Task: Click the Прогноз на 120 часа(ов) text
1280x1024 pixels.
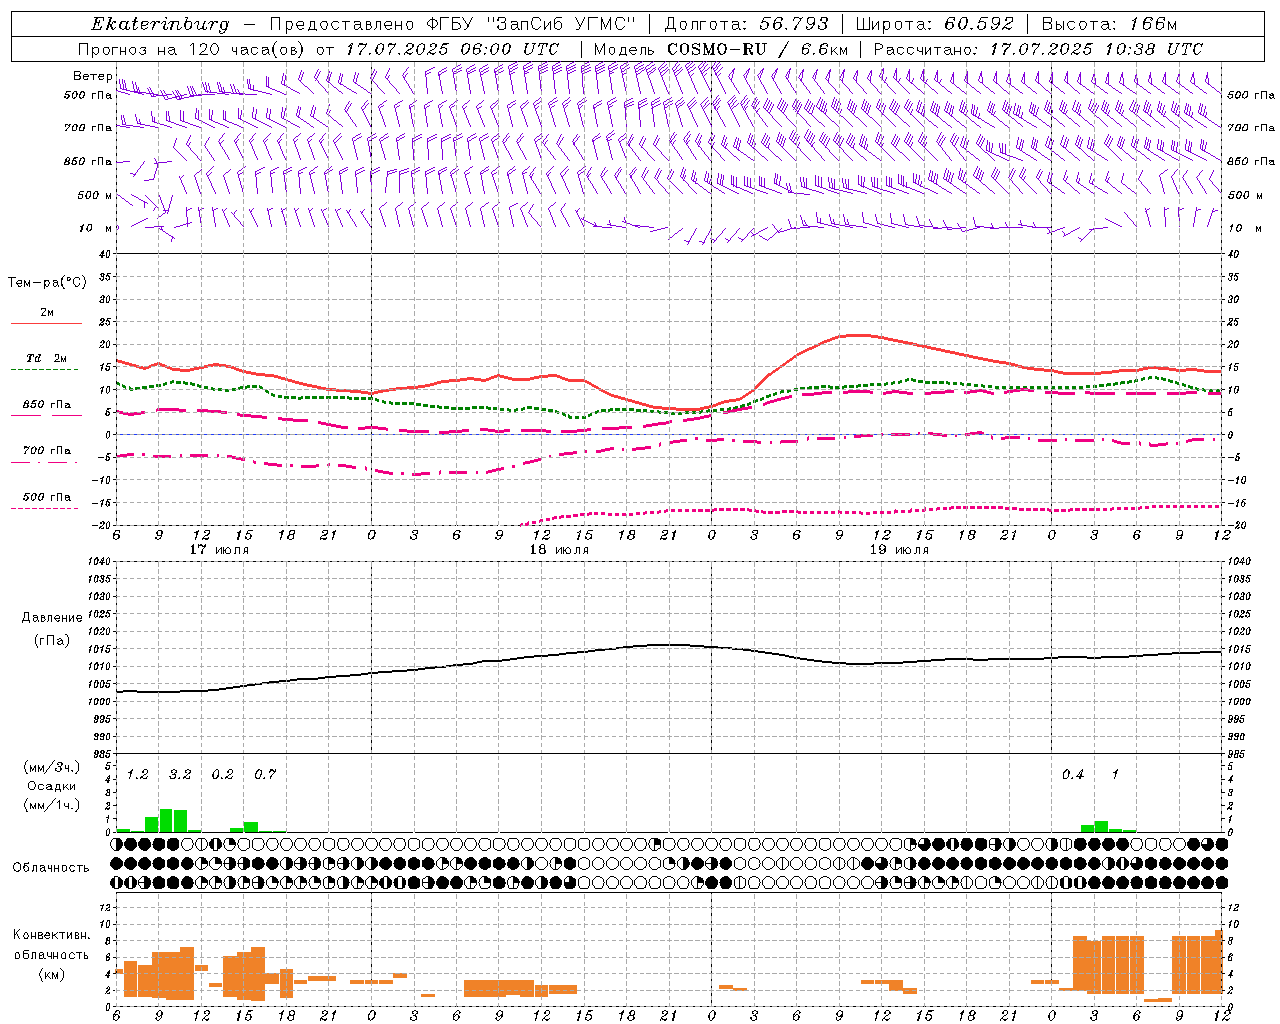Action: click(192, 49)
